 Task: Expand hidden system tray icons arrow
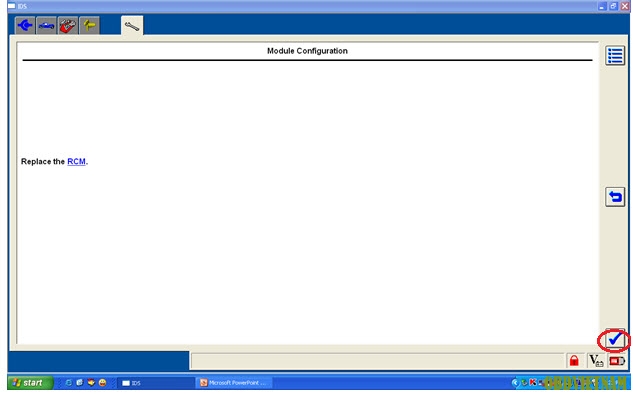pos(515,382)
